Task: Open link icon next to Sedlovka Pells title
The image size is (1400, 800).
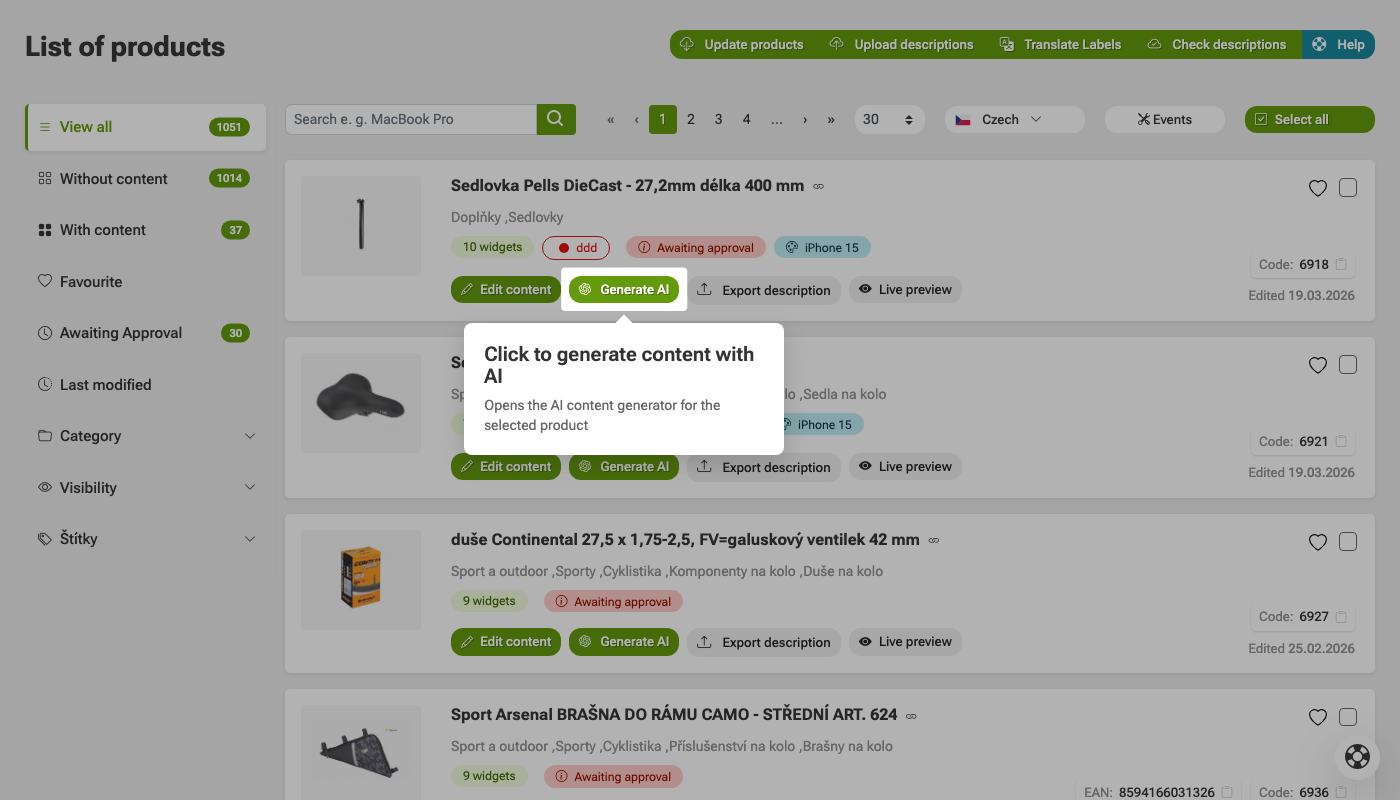Action: 818,186
